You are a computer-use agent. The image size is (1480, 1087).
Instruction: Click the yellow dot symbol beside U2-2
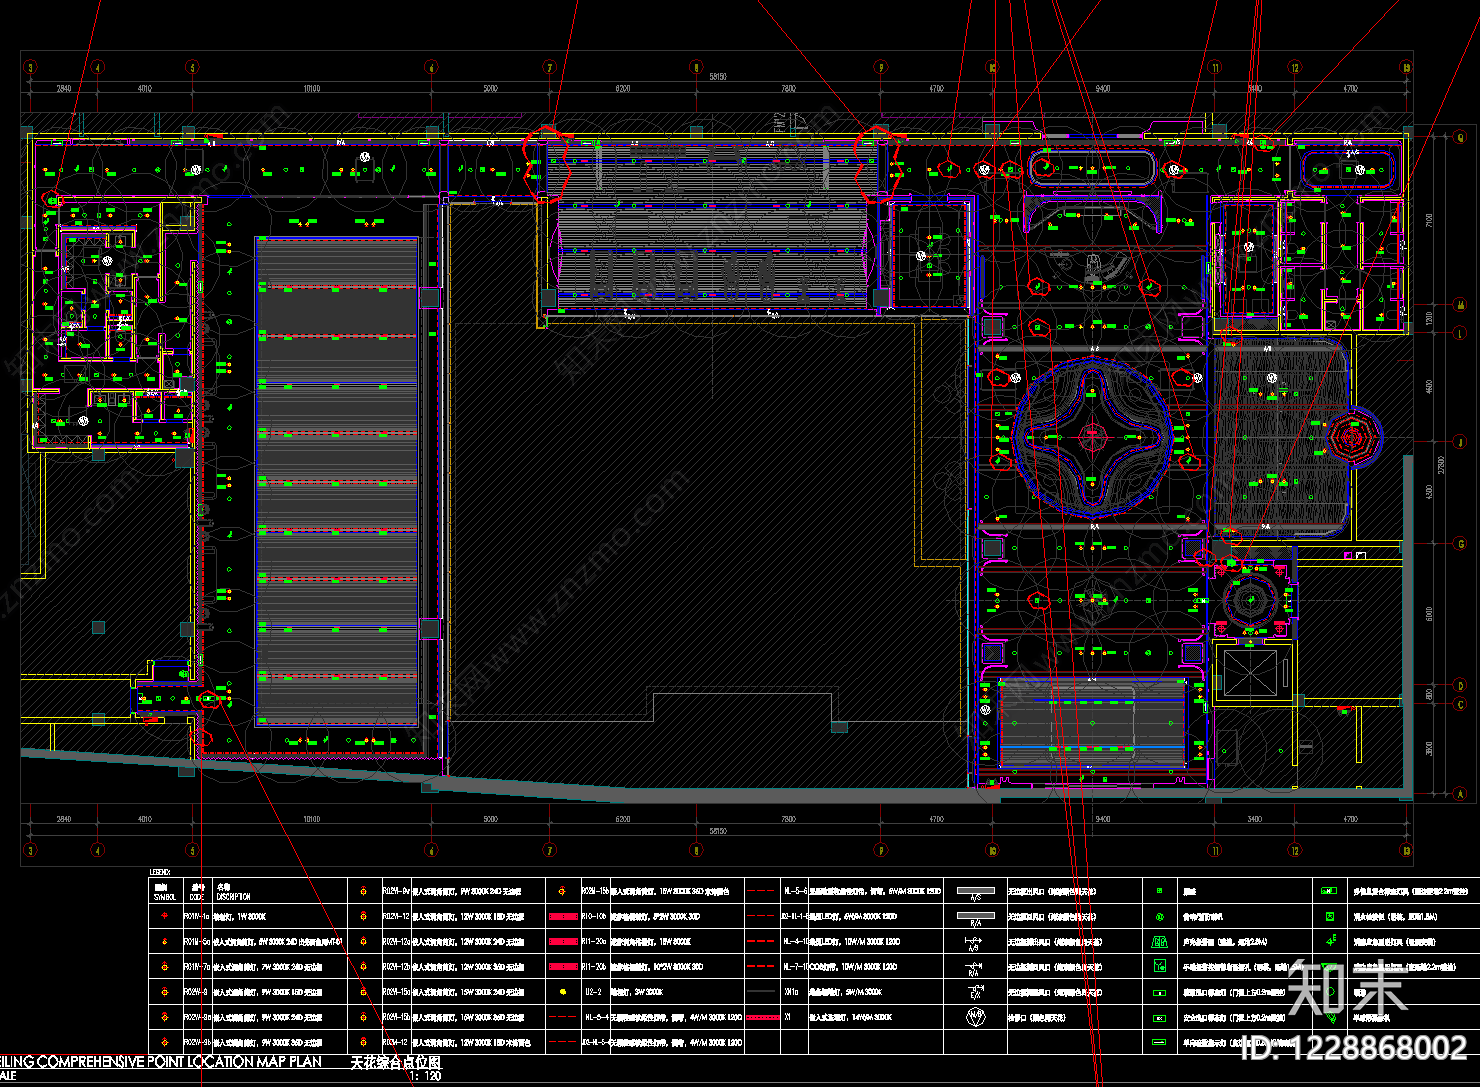pyautogui.click(x=563, y=992)
